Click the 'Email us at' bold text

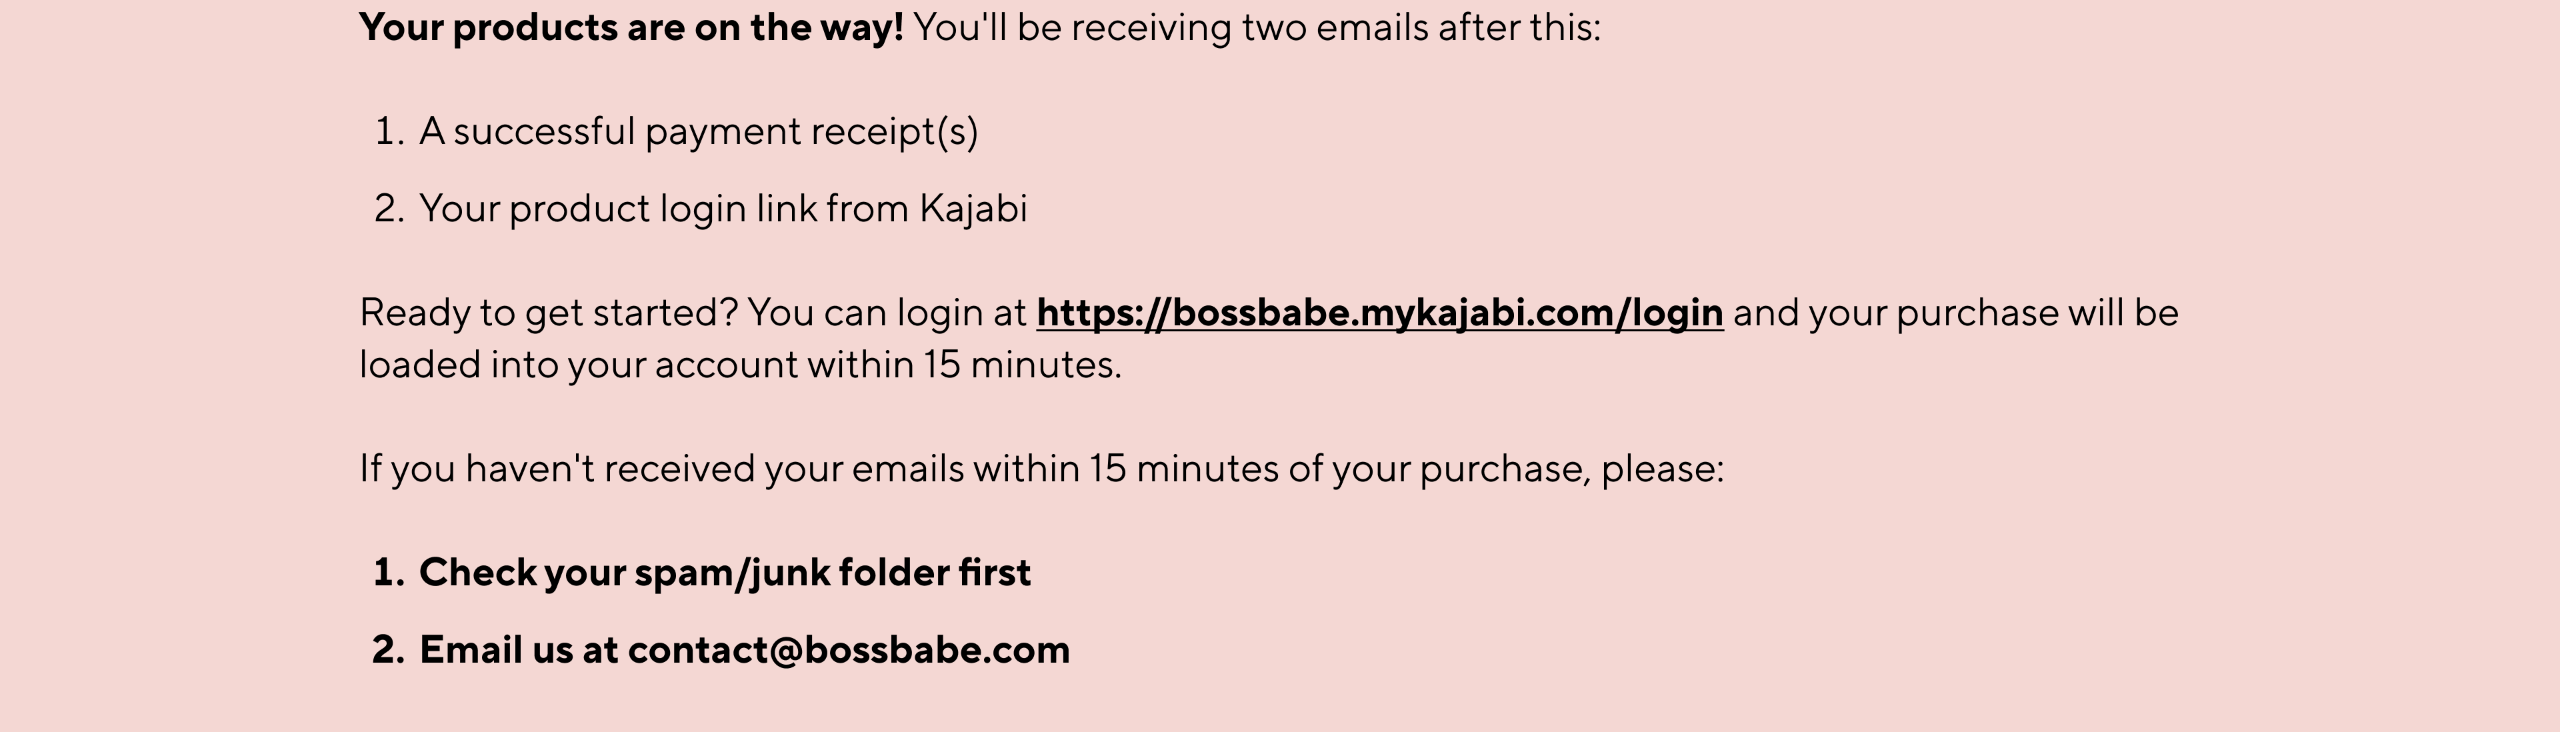click(519, 650)
